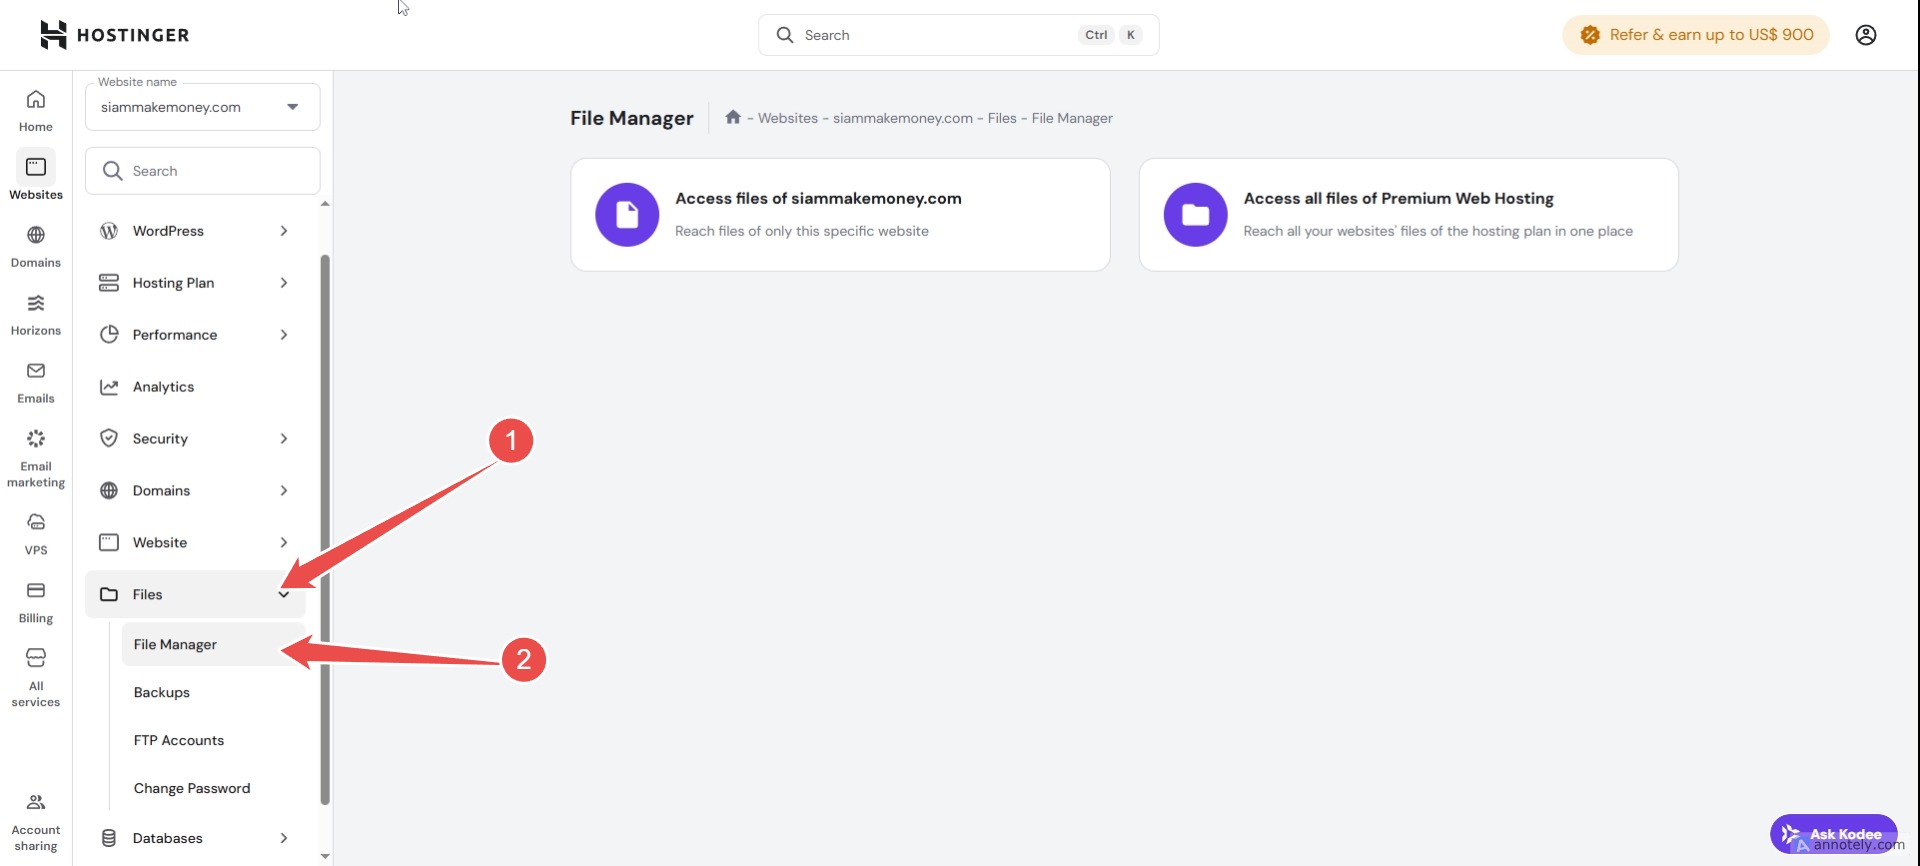Go to Home in left rail
Image resolution: width=1920 pixels, height=866 pixels.
pyautogui.click(x=36, y=110)
